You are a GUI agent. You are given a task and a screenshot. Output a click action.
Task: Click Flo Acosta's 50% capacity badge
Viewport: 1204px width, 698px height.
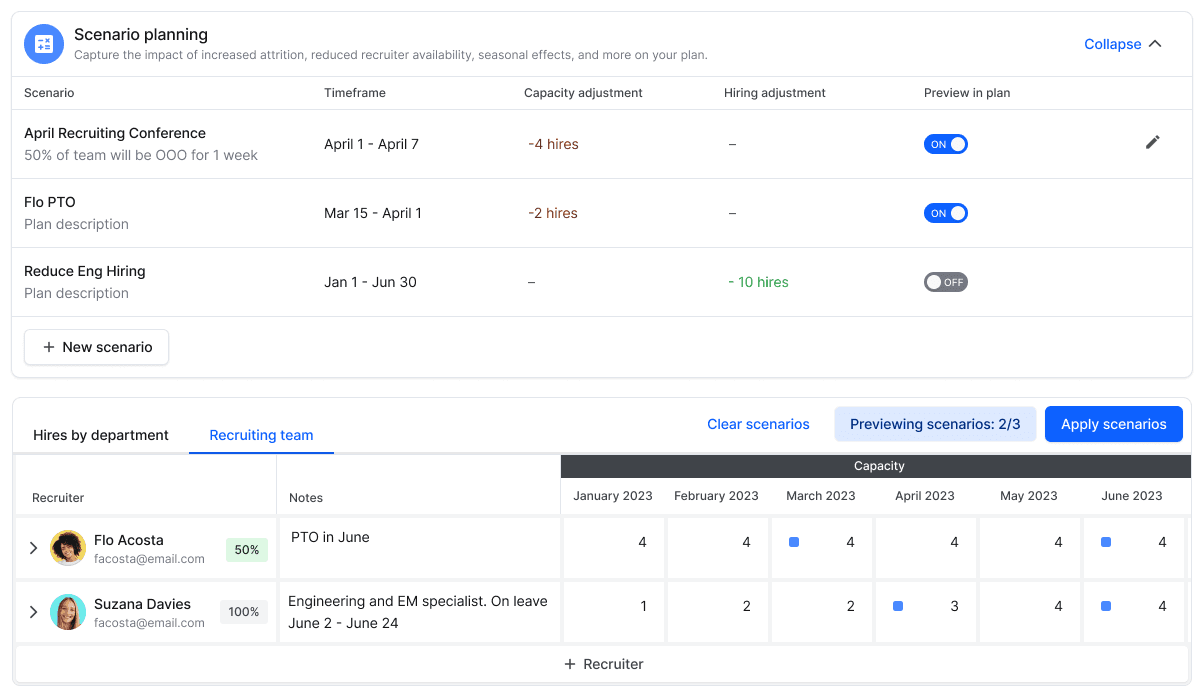click(246, 549)
